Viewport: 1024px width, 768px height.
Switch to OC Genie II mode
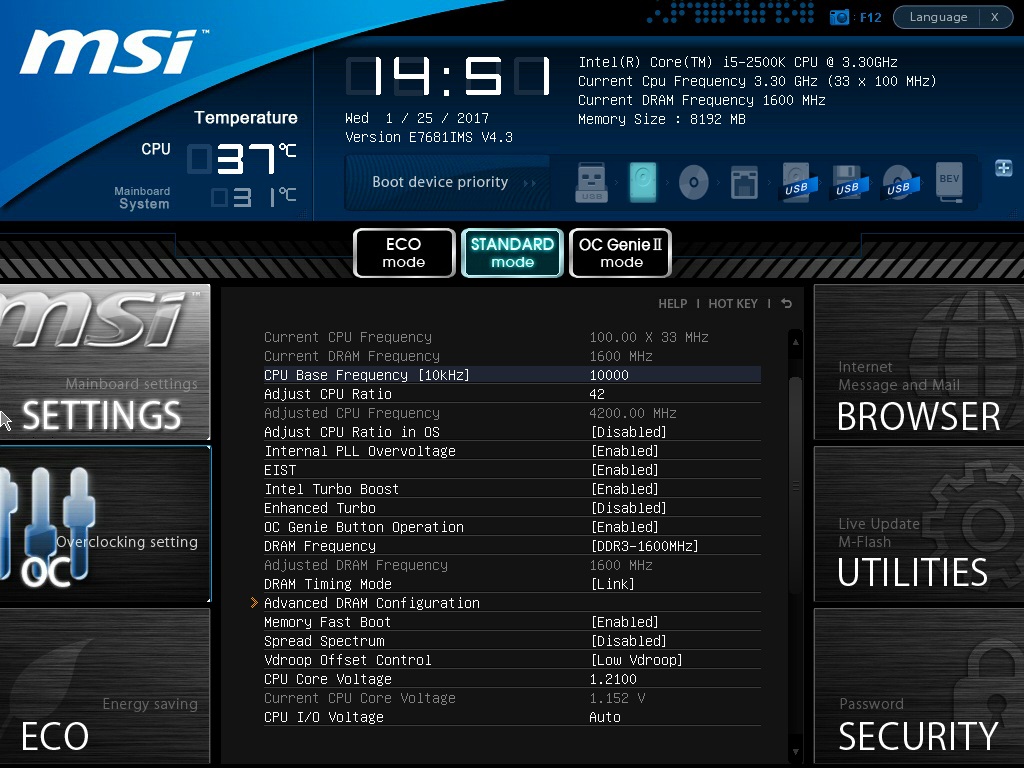pyautogui.click(x=620, y=253)
